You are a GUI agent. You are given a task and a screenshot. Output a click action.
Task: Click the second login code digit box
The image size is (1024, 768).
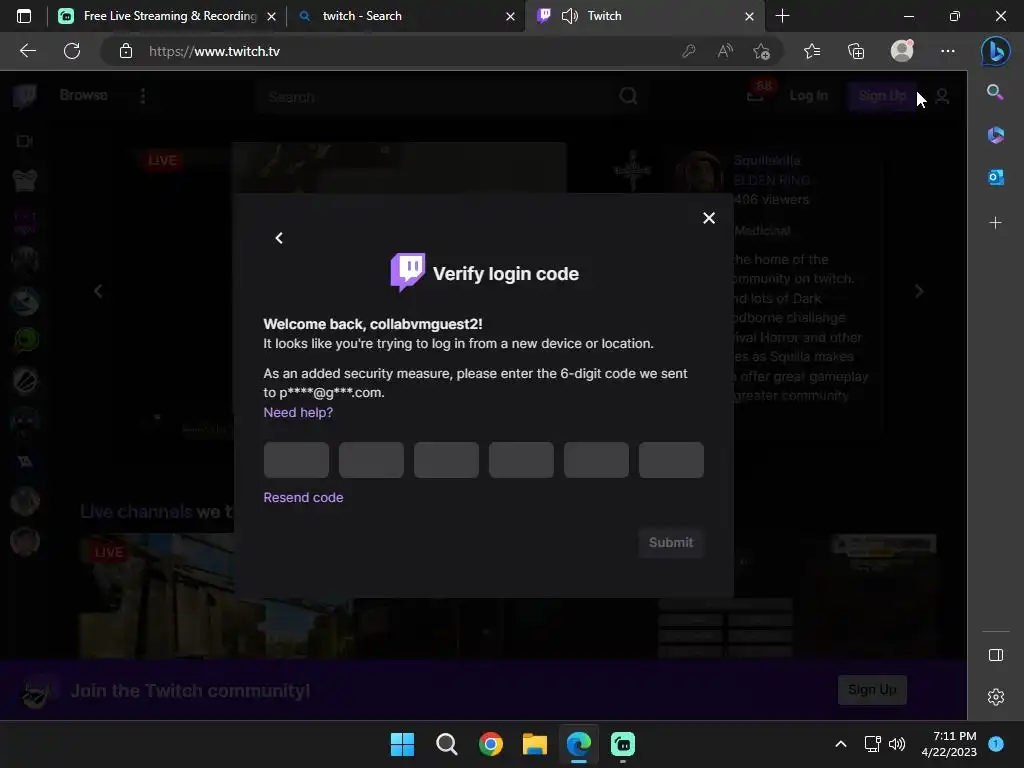[372, 460]
